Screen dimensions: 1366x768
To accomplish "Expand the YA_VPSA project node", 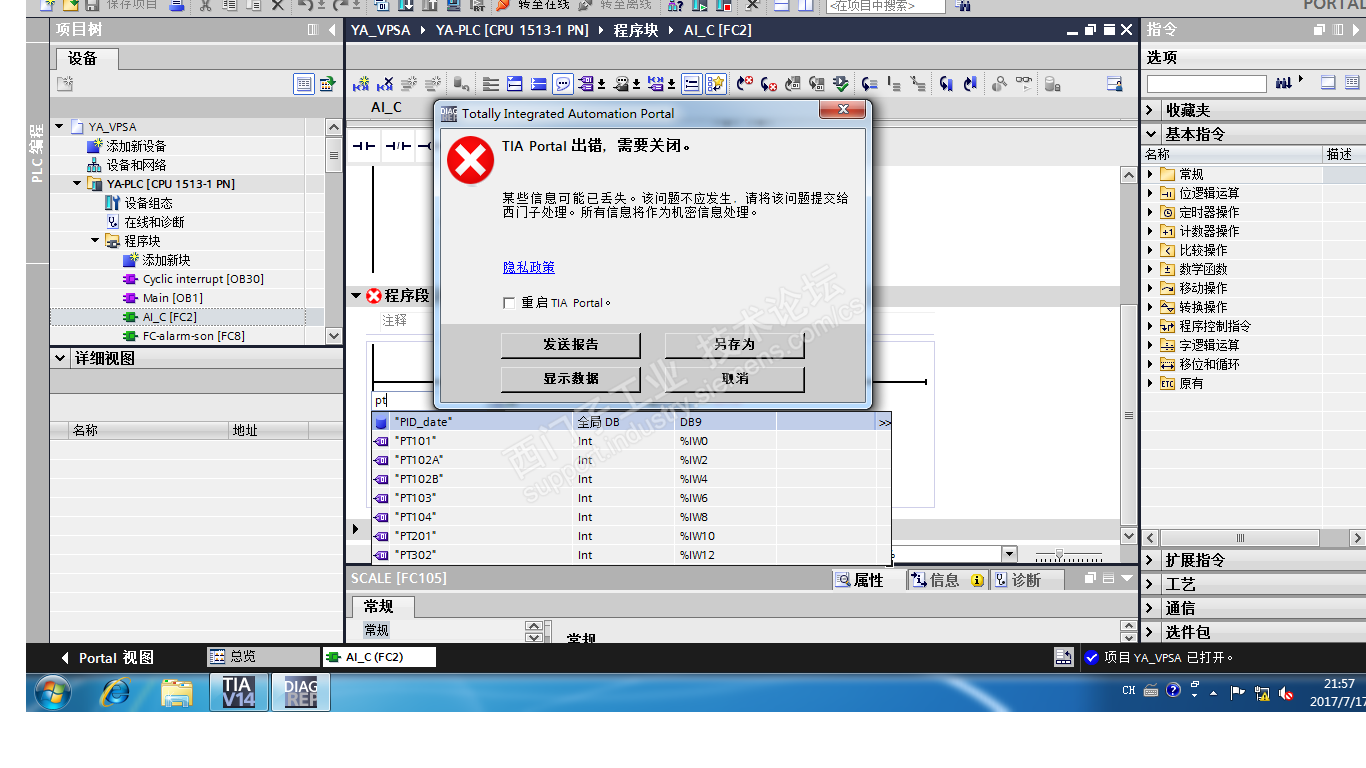I will point(59,127).
